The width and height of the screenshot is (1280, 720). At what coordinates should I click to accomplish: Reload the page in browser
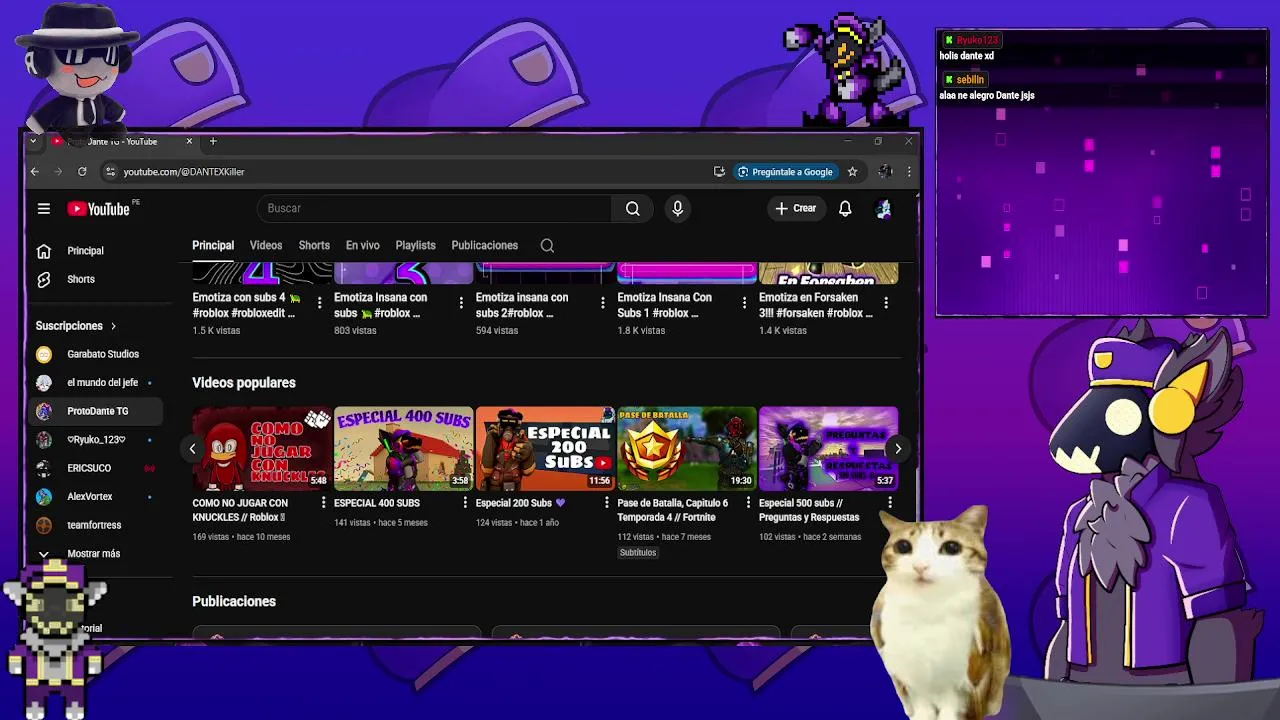[x=82, y=172]
